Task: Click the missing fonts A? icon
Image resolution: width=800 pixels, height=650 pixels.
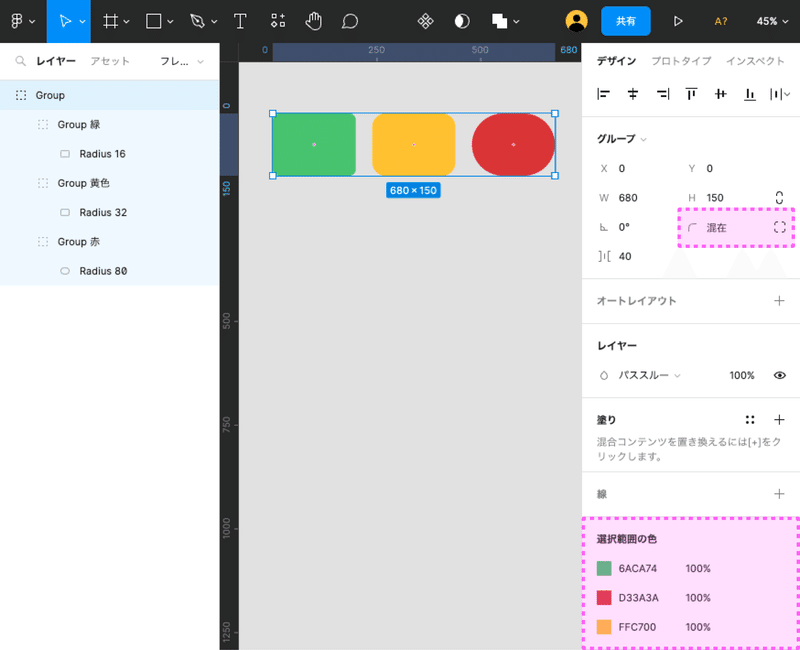Action: [720, 21]
